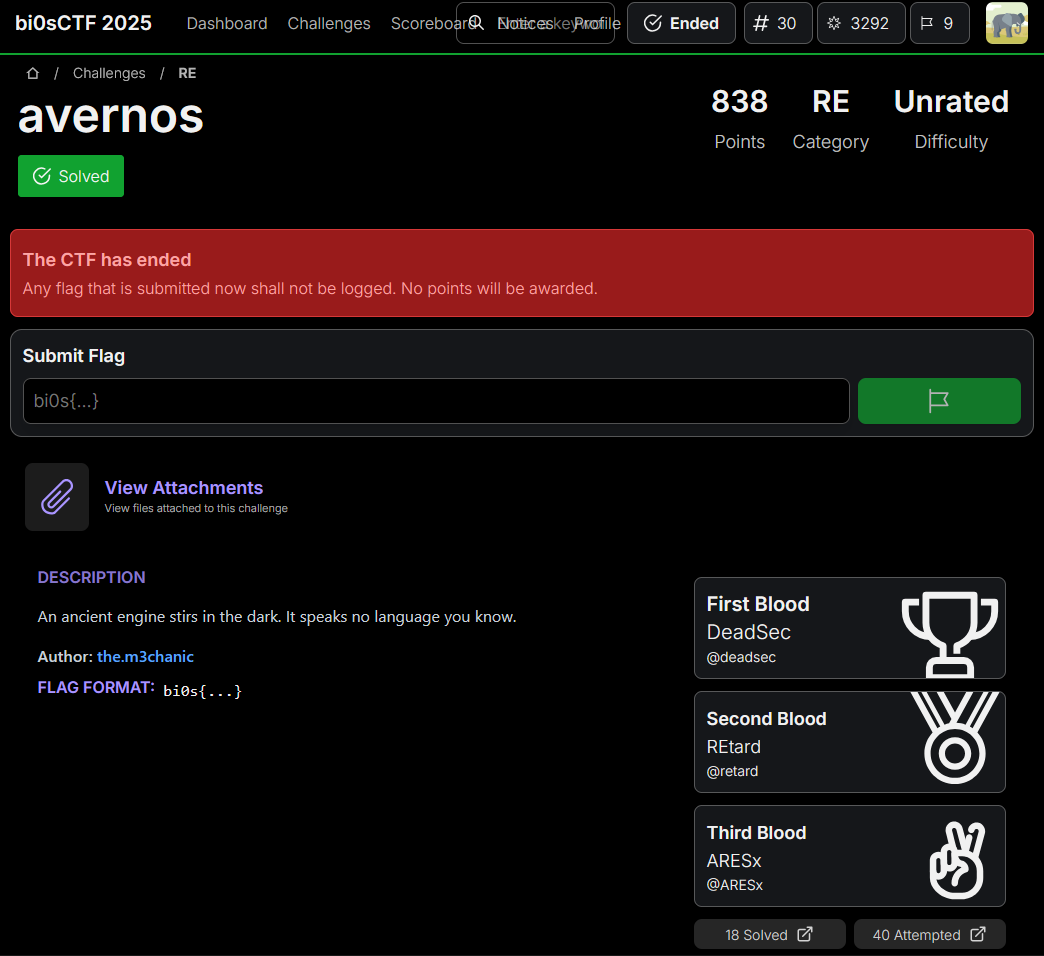1044x956 pixels.
Task: Click the flag count 9 badge
Action: (x=939, y=23)
